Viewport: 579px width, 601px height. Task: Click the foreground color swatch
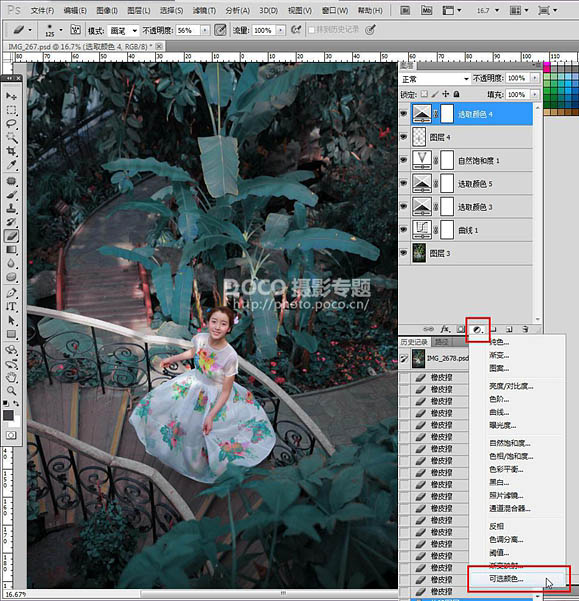[x=8, y=415]
